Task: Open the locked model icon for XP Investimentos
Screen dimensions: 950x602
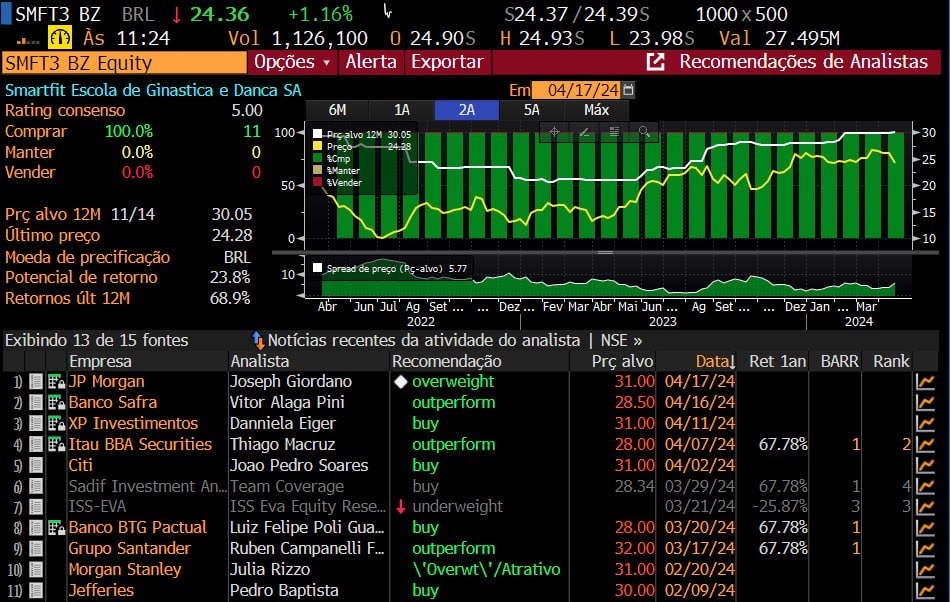Action: pyautogui.click(x=56, y=423)
